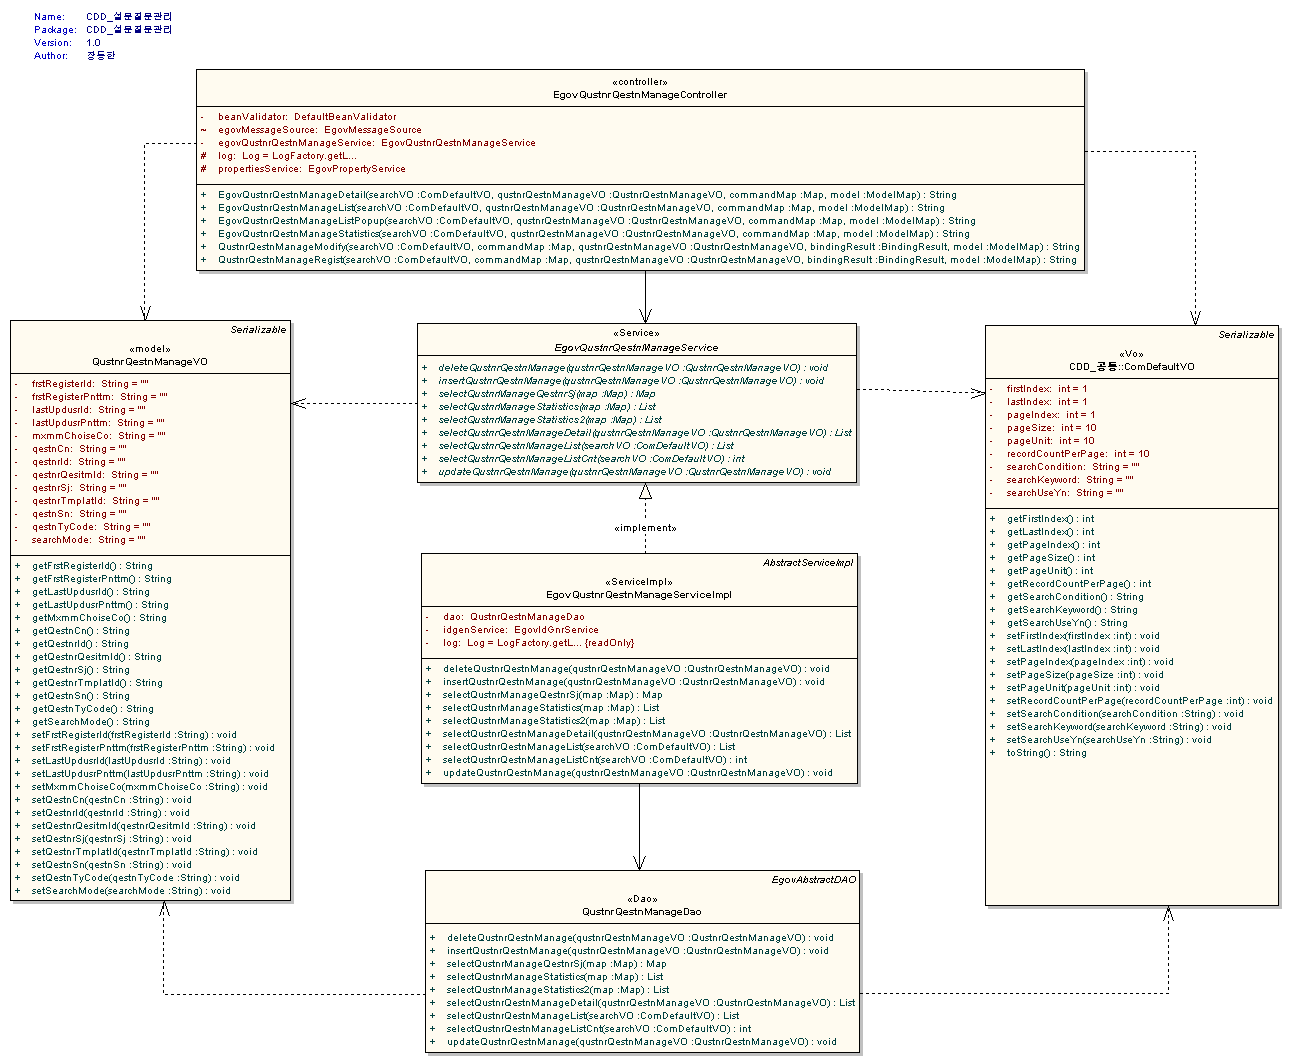Select the ComDefaultVO class header
Viewport: 1289px width, 1063px height.
coord(1131,367)
